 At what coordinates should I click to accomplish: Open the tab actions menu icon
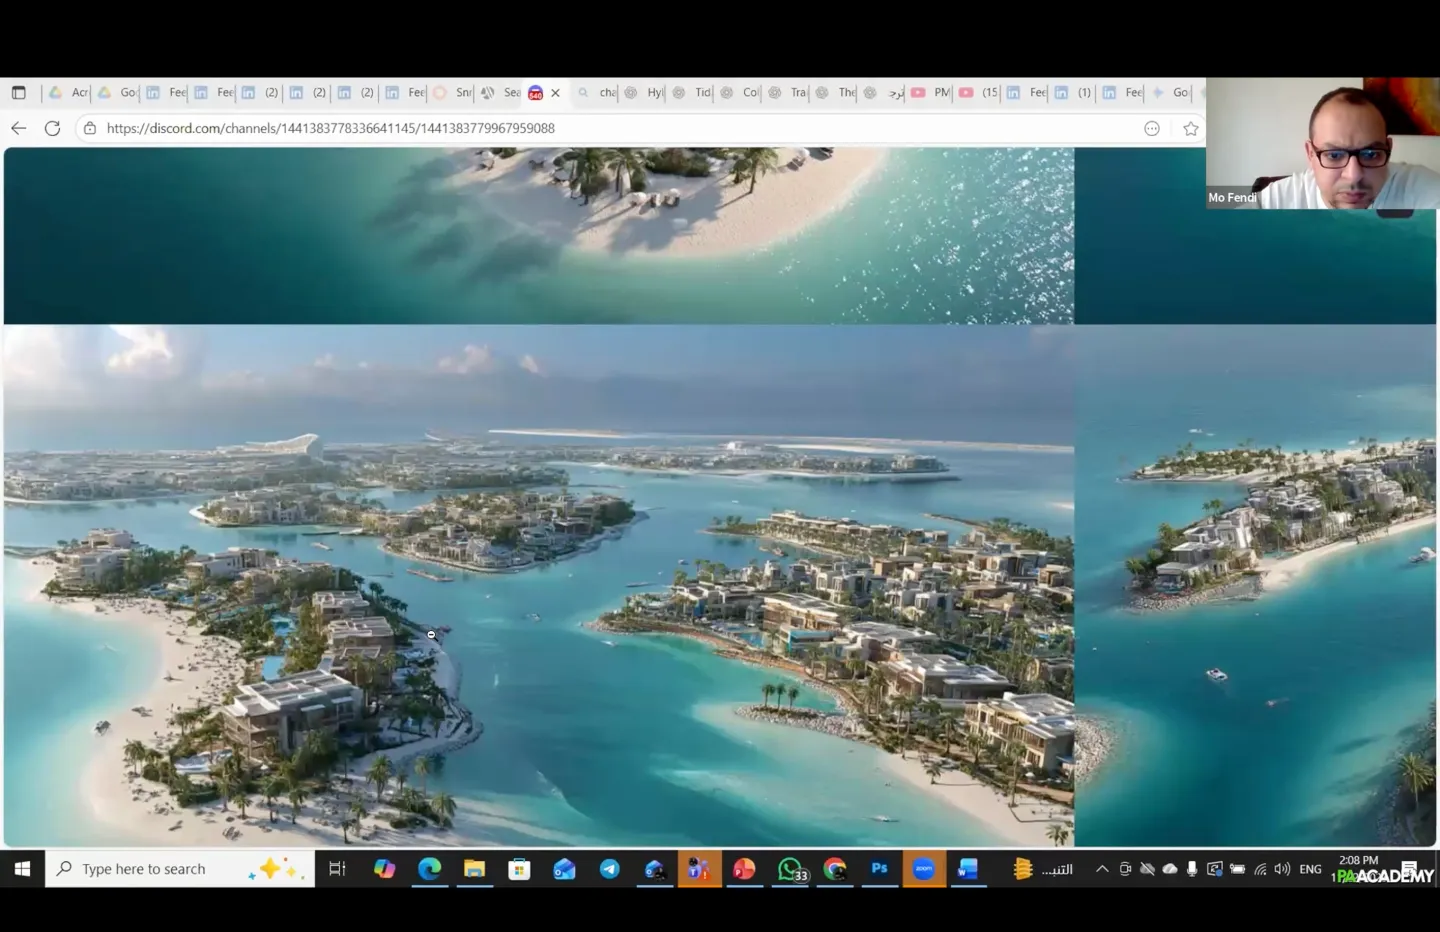coord(18,93)
